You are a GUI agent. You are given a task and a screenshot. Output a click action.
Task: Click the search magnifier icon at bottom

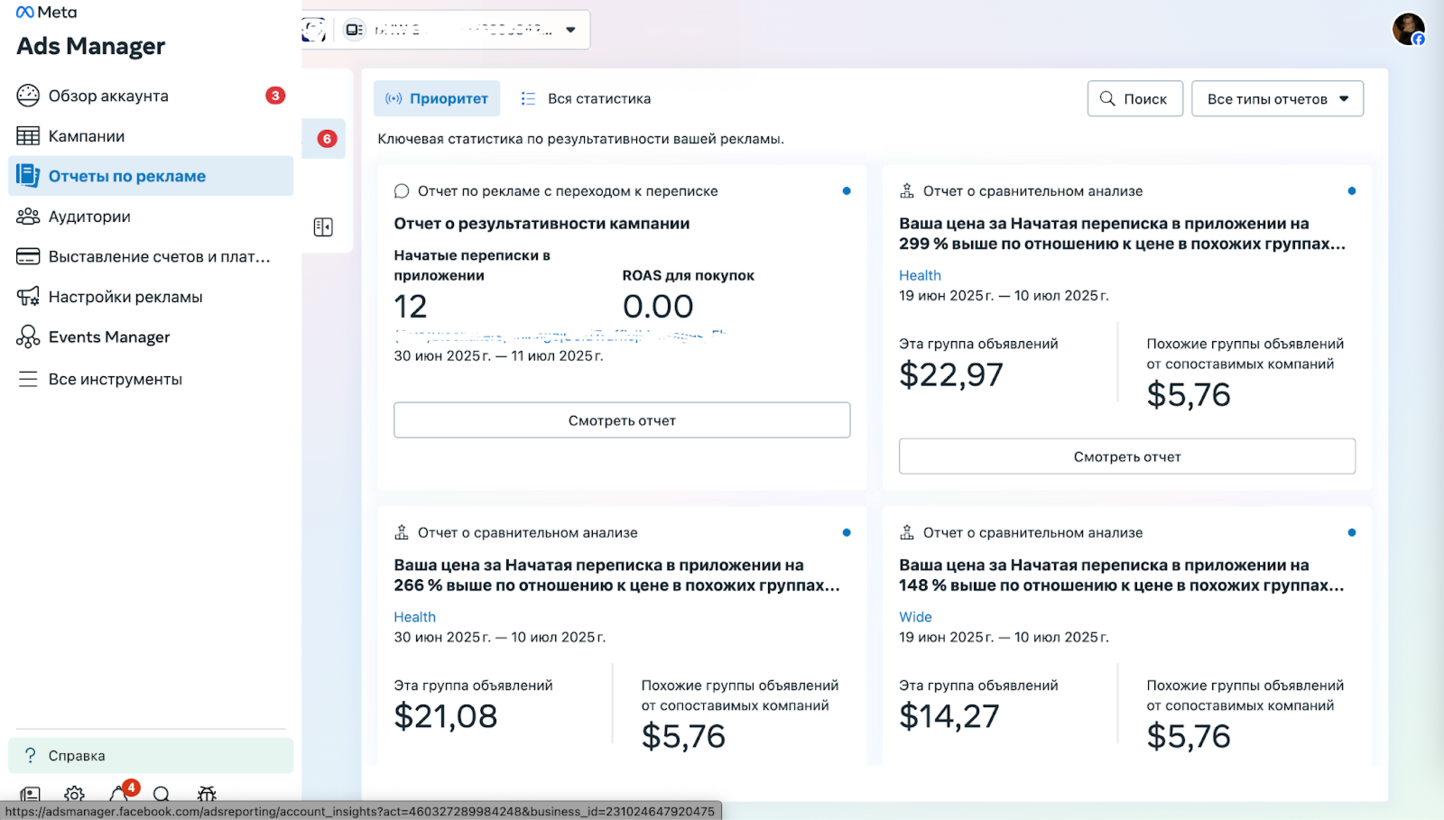pos(162,796)
